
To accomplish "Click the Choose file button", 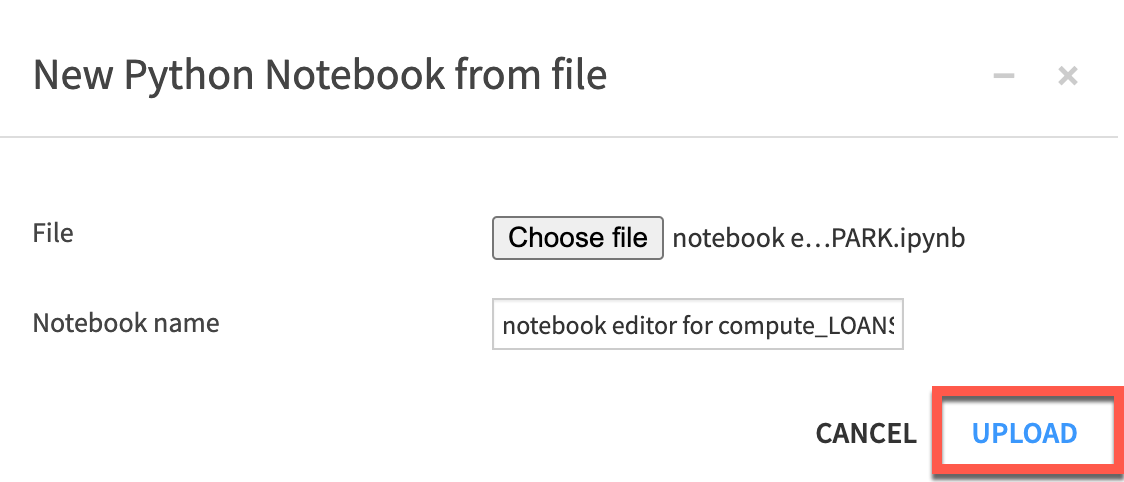I will pyautogui.click(x=577, y=238).
